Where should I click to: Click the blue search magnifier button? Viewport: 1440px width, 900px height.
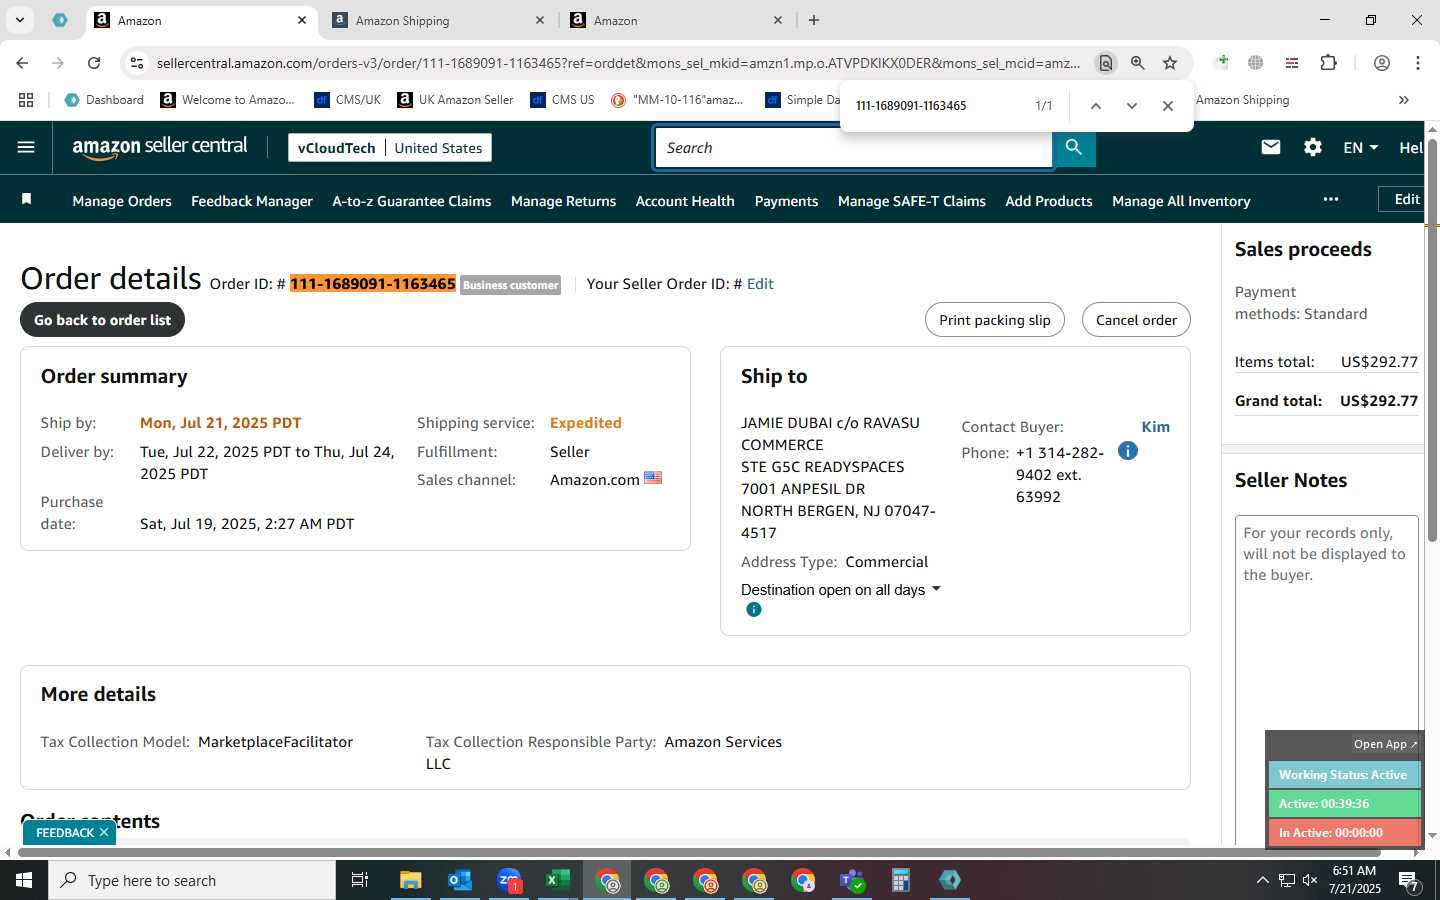1074,147
